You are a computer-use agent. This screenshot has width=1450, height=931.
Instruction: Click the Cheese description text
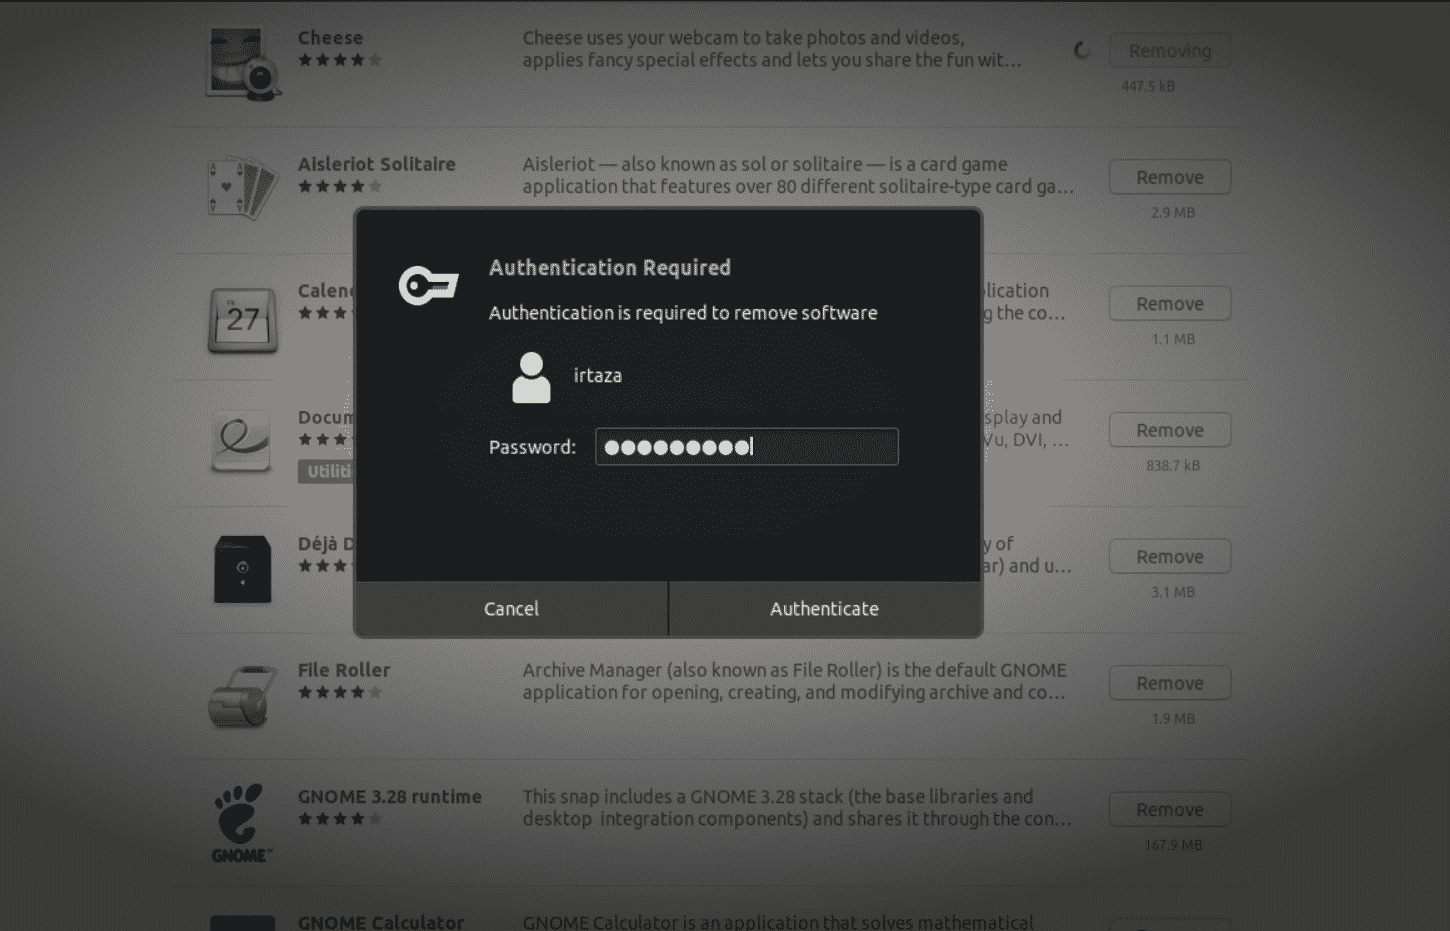coord(771,49)
